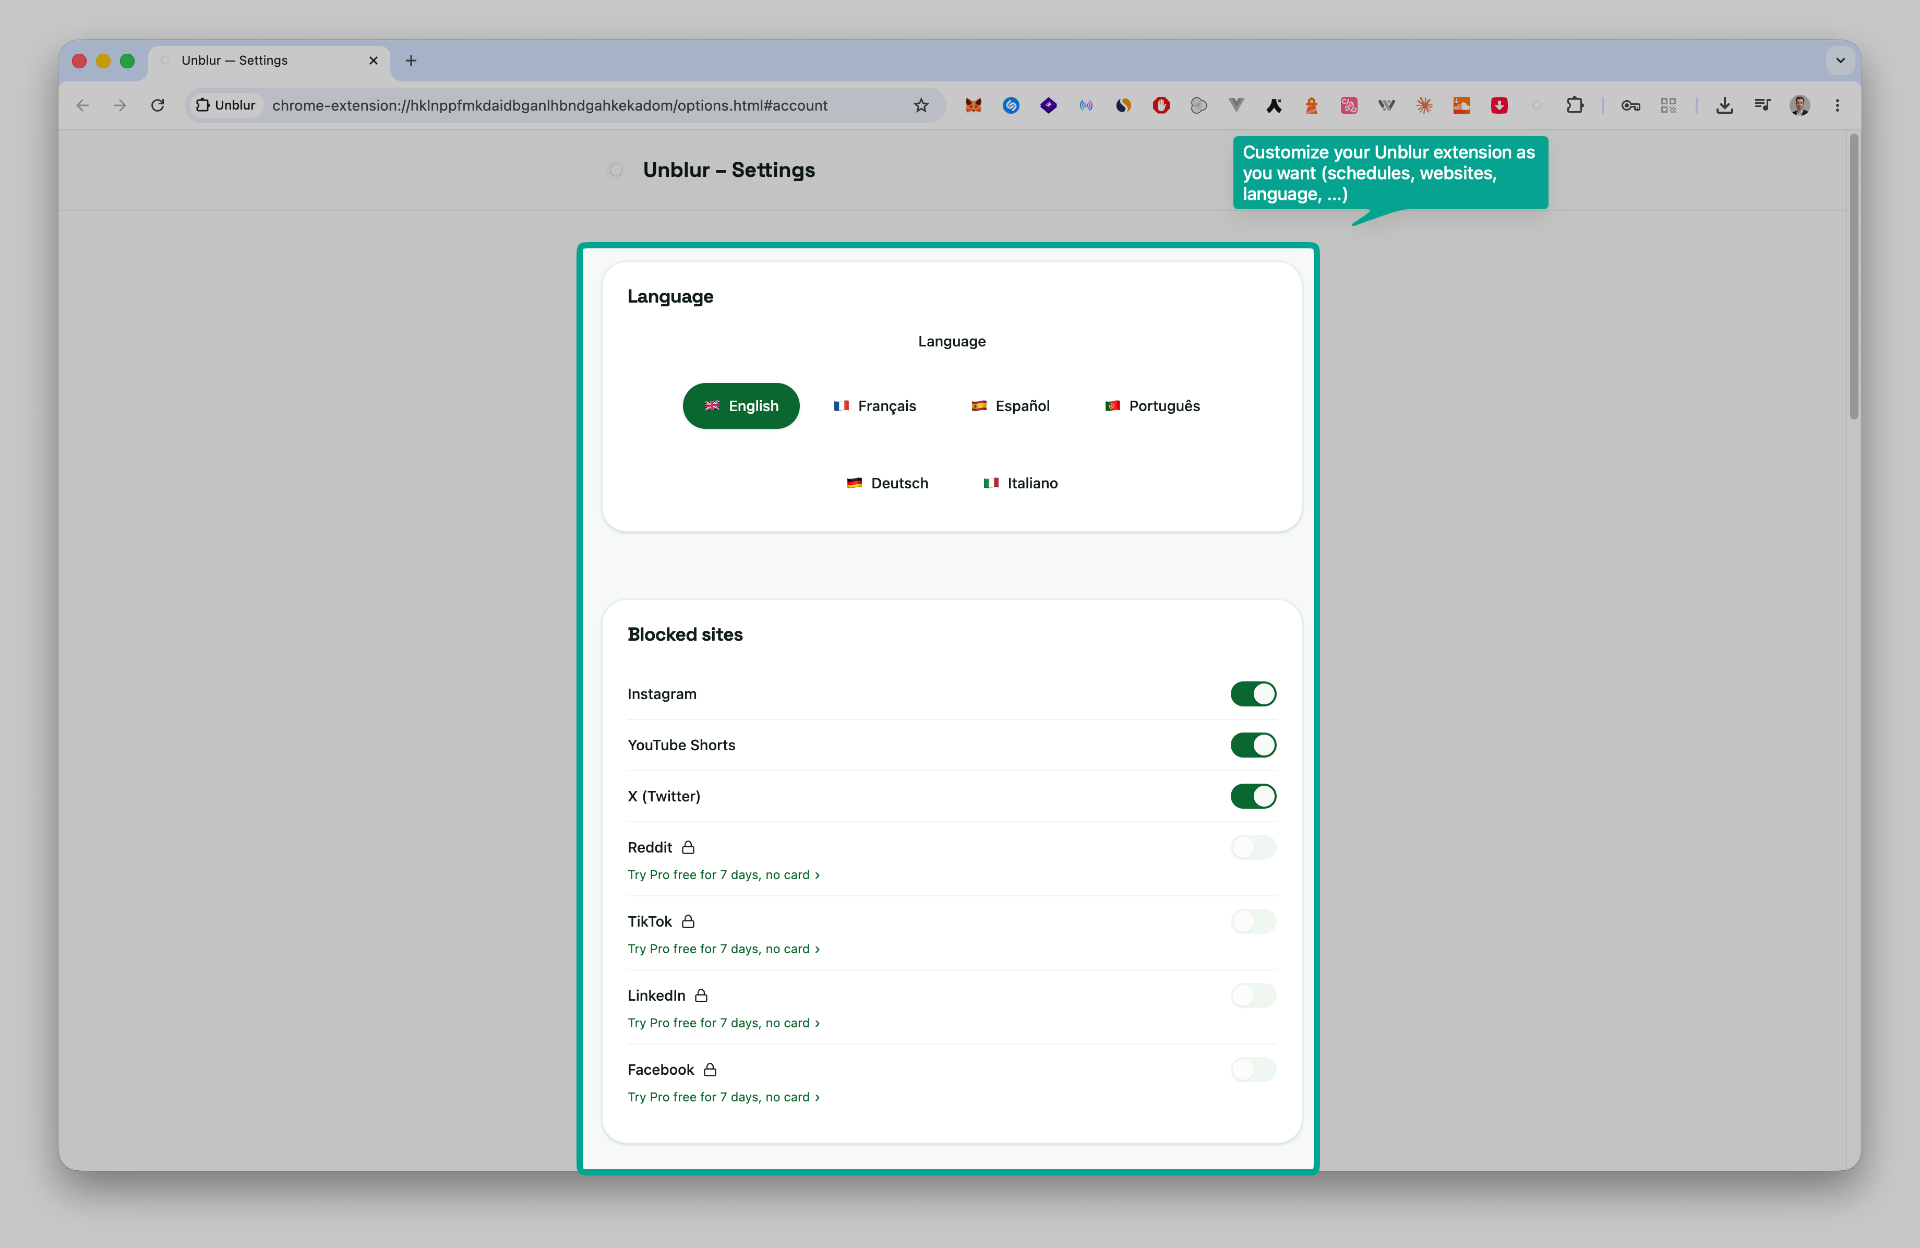
Task: Click the Blocked sites section title
Action: [685, 635]
